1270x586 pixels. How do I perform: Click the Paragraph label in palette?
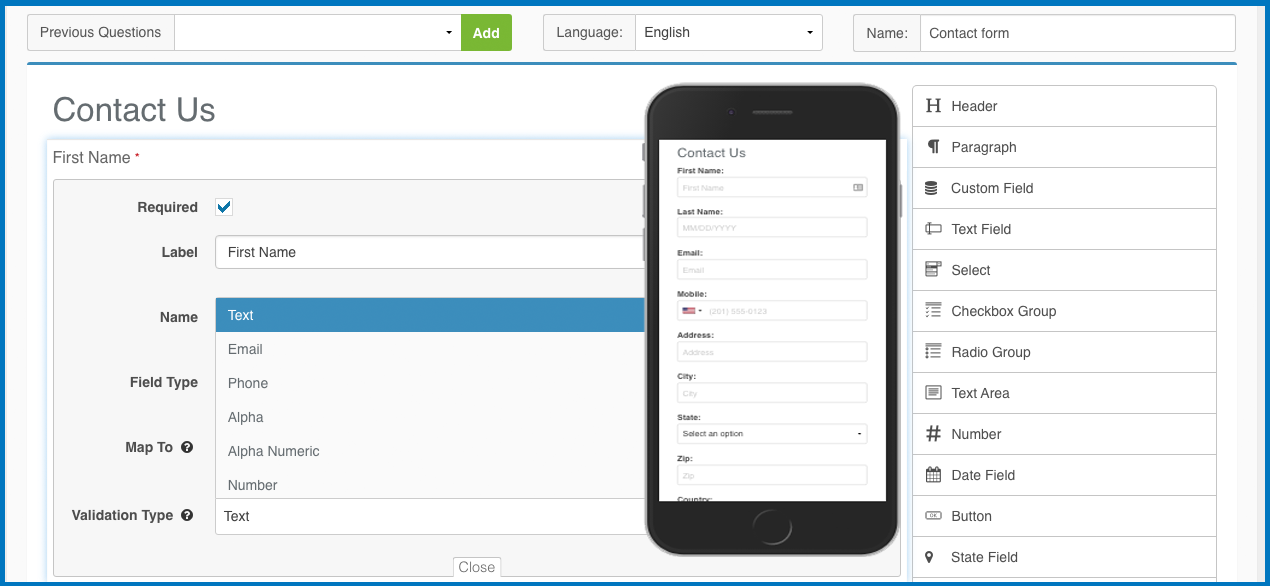[x=984, y=147]
